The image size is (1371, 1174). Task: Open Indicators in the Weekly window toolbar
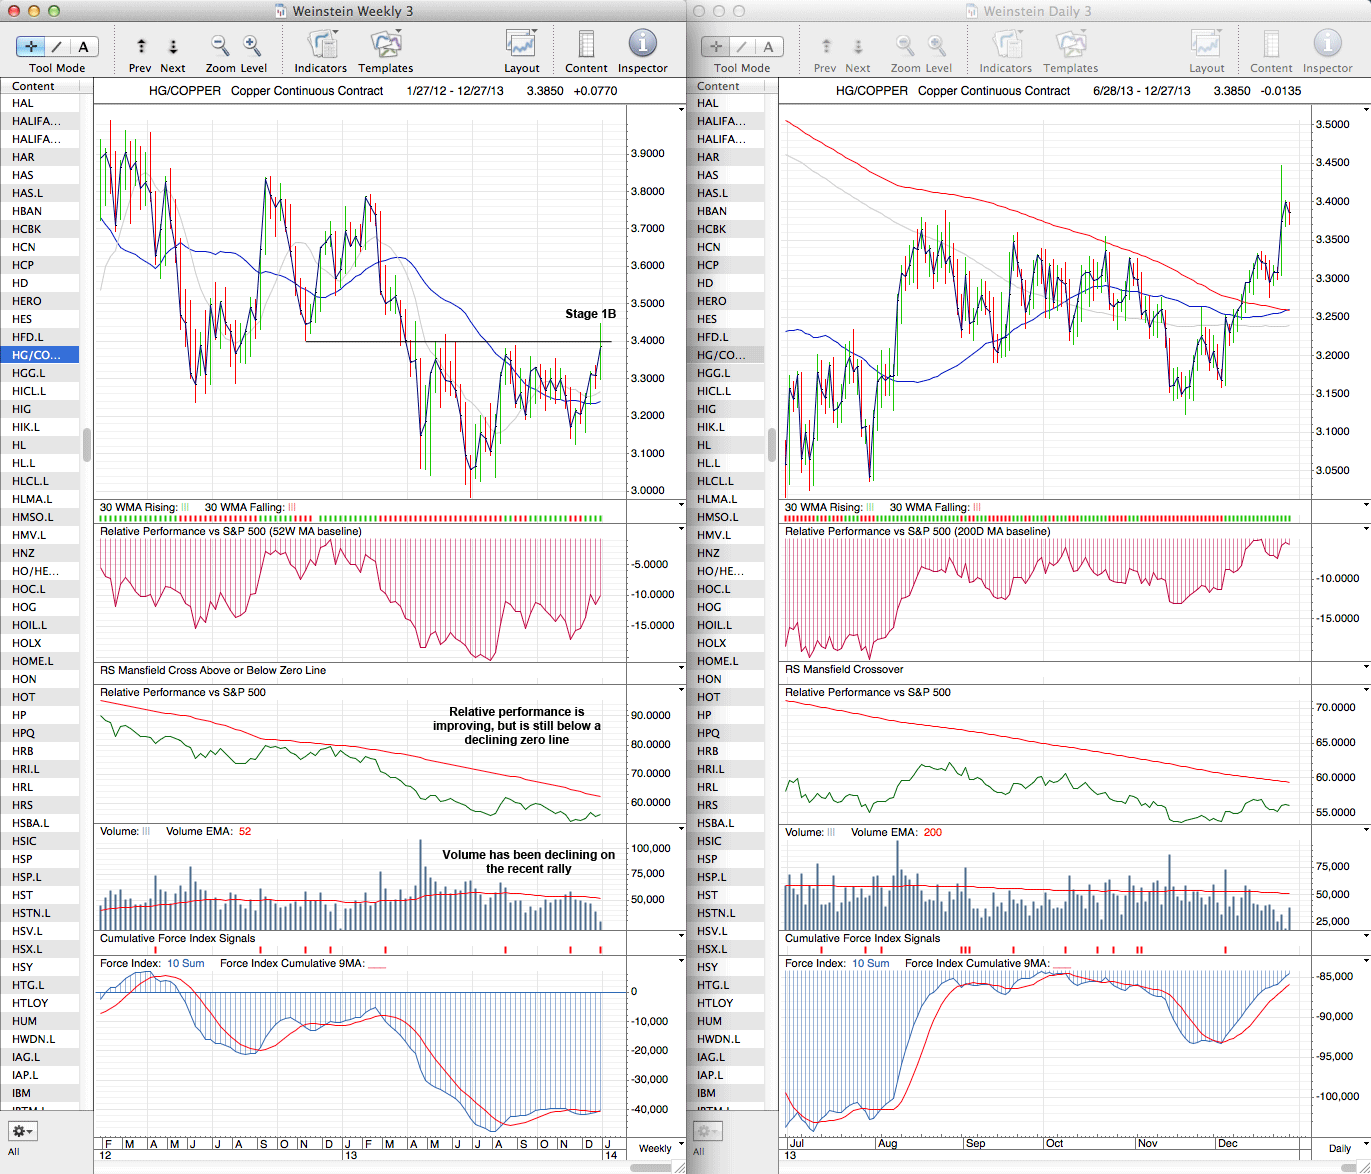pos(321,46)
